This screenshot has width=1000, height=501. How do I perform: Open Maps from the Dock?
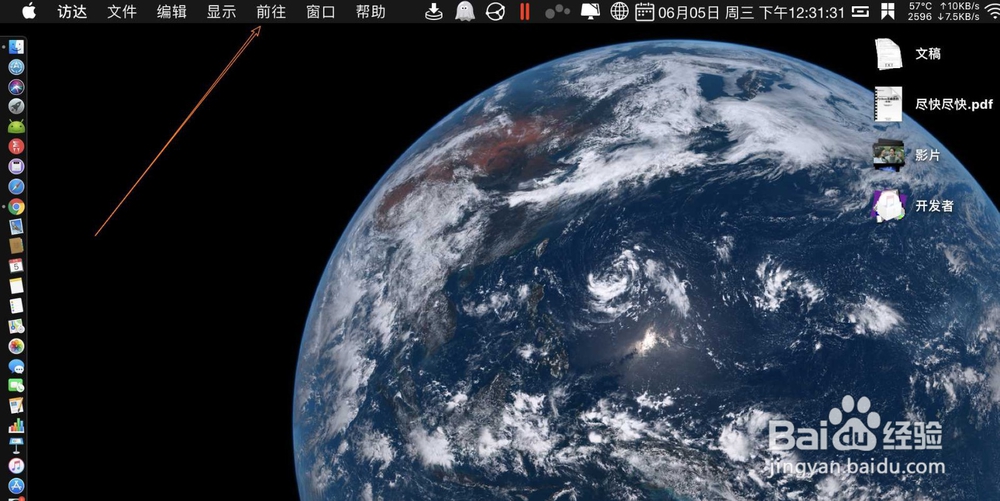[x=16, y=326]
